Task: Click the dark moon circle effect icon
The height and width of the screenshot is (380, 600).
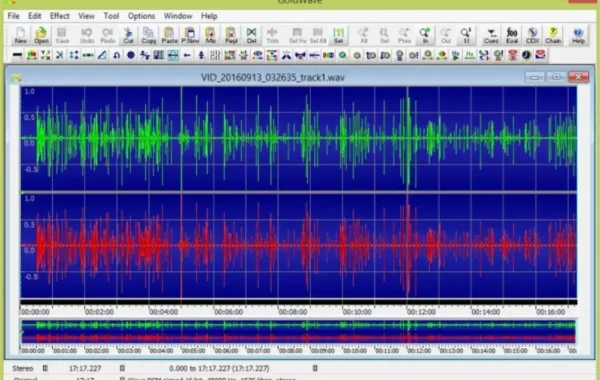Action: [x=526, y=55]
